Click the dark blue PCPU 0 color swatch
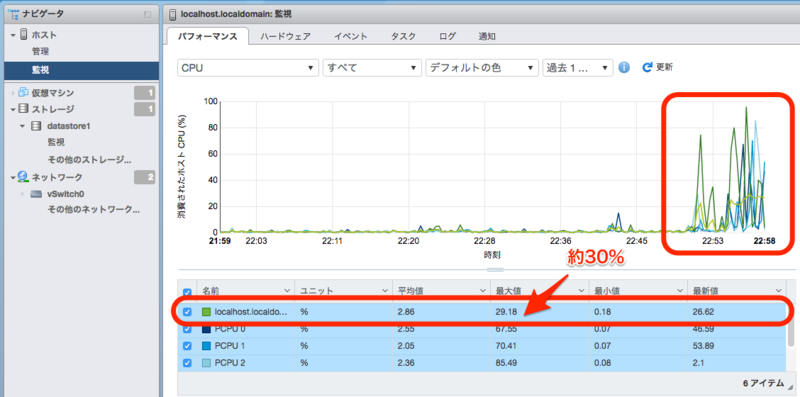Image resolution: width=800 pixels, height=397 pixels. tap(206, 329)
